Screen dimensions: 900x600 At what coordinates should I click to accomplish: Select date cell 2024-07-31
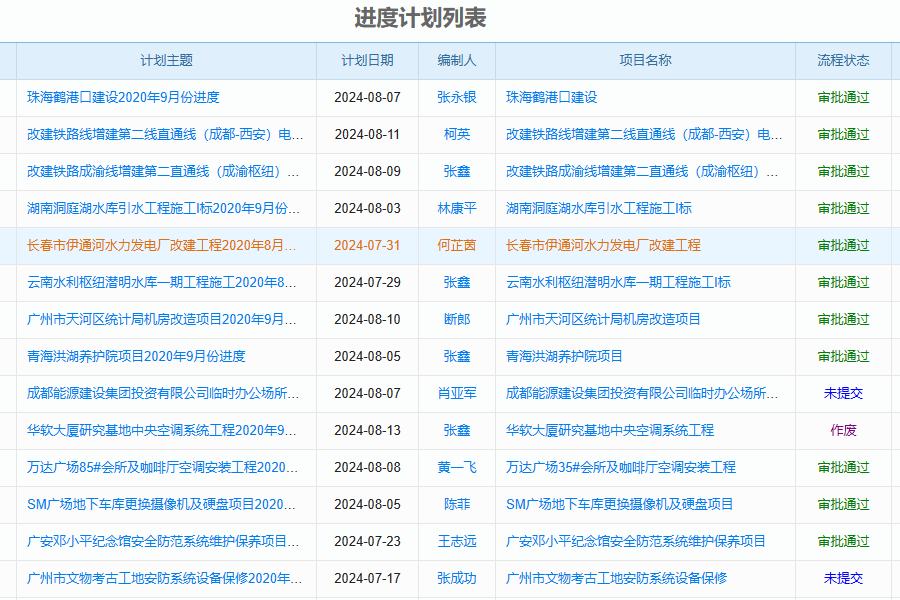click(367, 245)
